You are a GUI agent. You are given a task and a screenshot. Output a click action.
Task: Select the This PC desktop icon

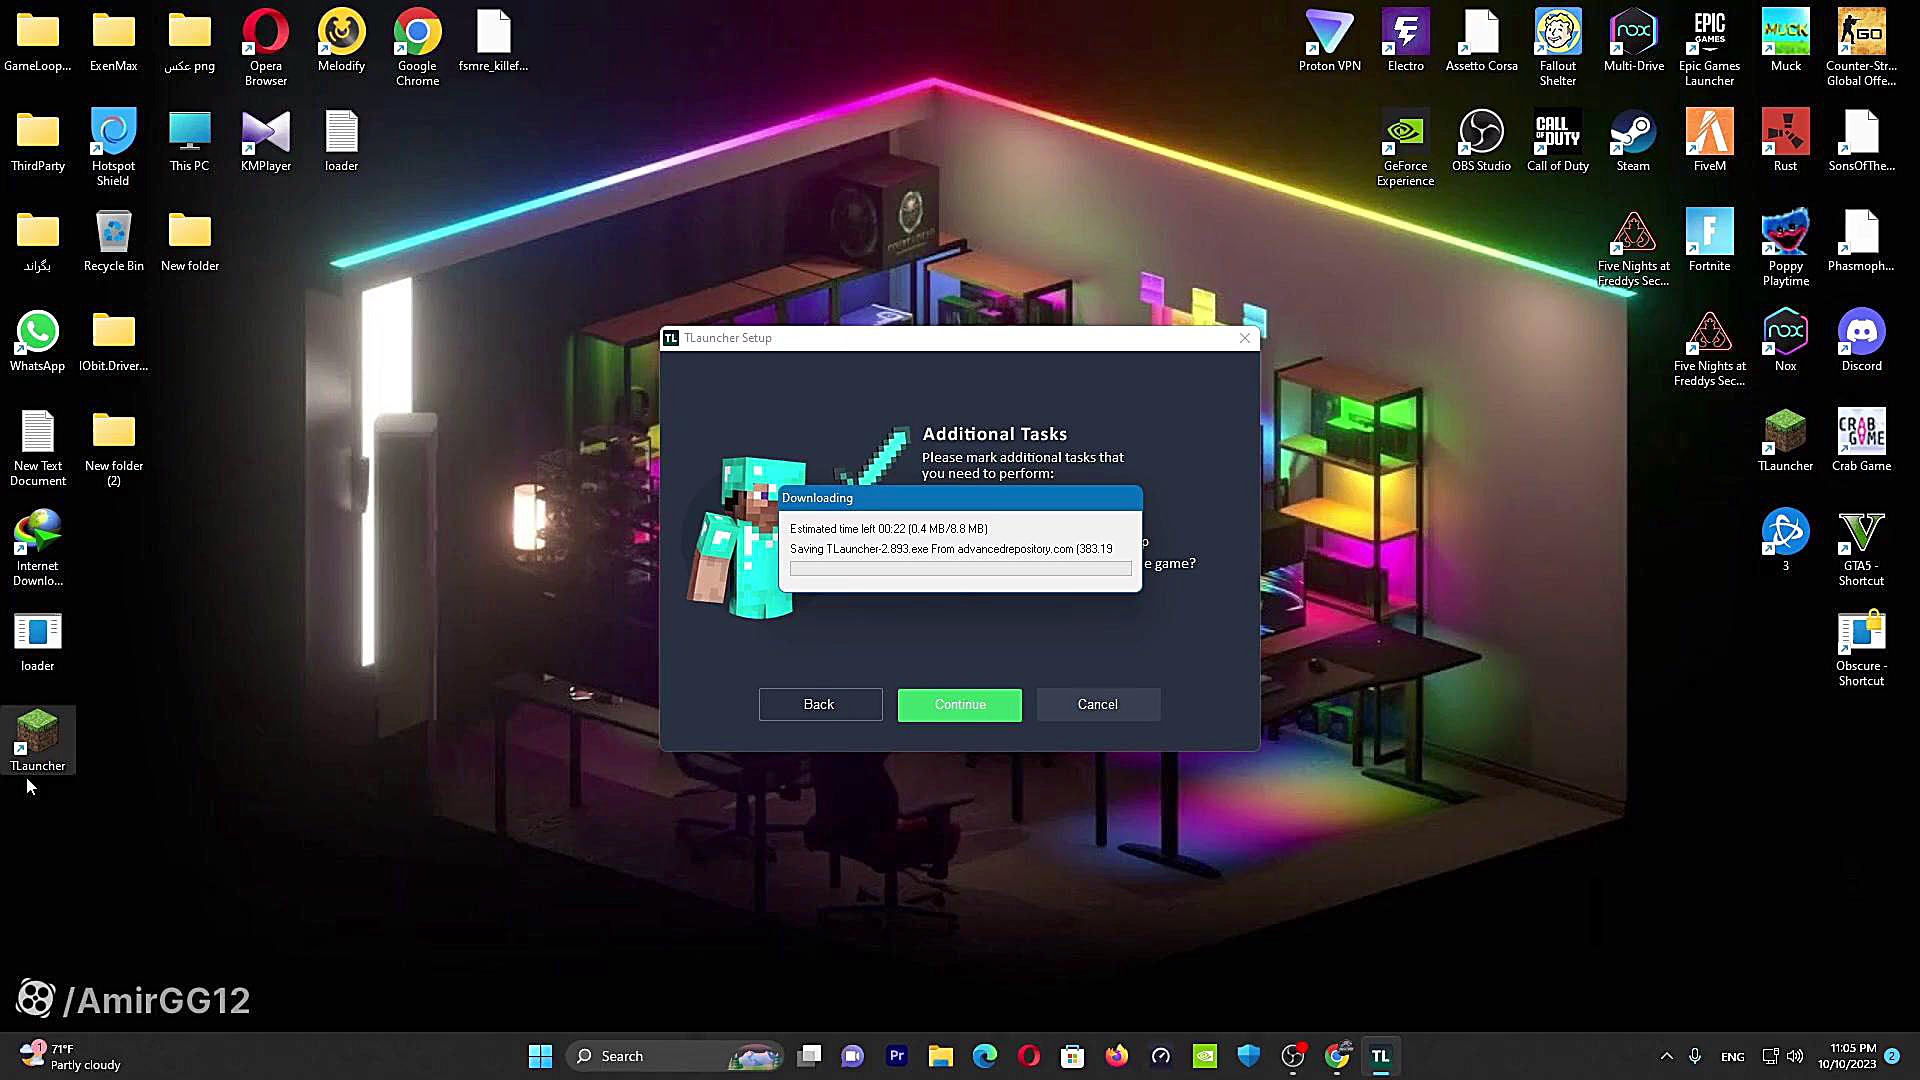click(189, 140)
